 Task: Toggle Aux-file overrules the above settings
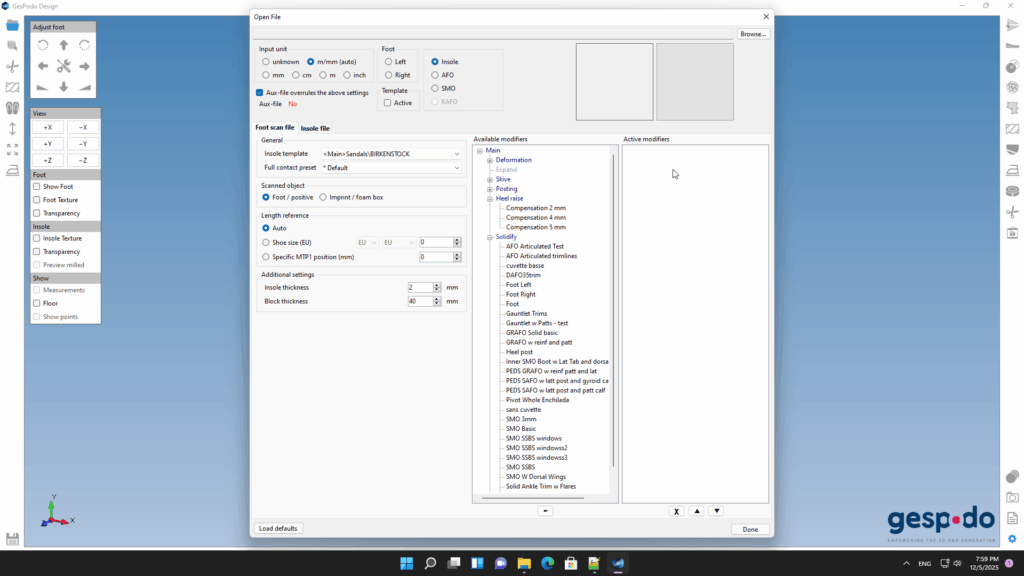(x=260, y=92)
